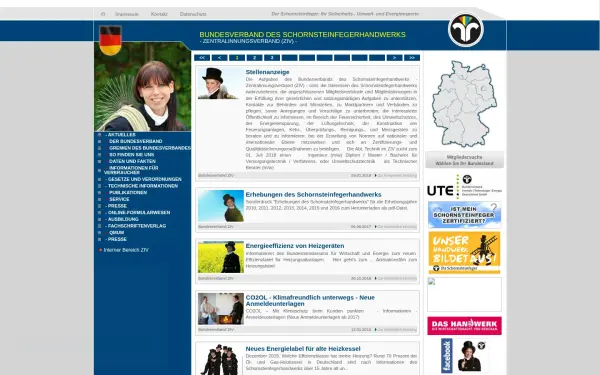The height and width of the screenshot is (375, 600).
Task: Open Energieeffizienz von Heizgeräten headline
Action: pos(295,246)
